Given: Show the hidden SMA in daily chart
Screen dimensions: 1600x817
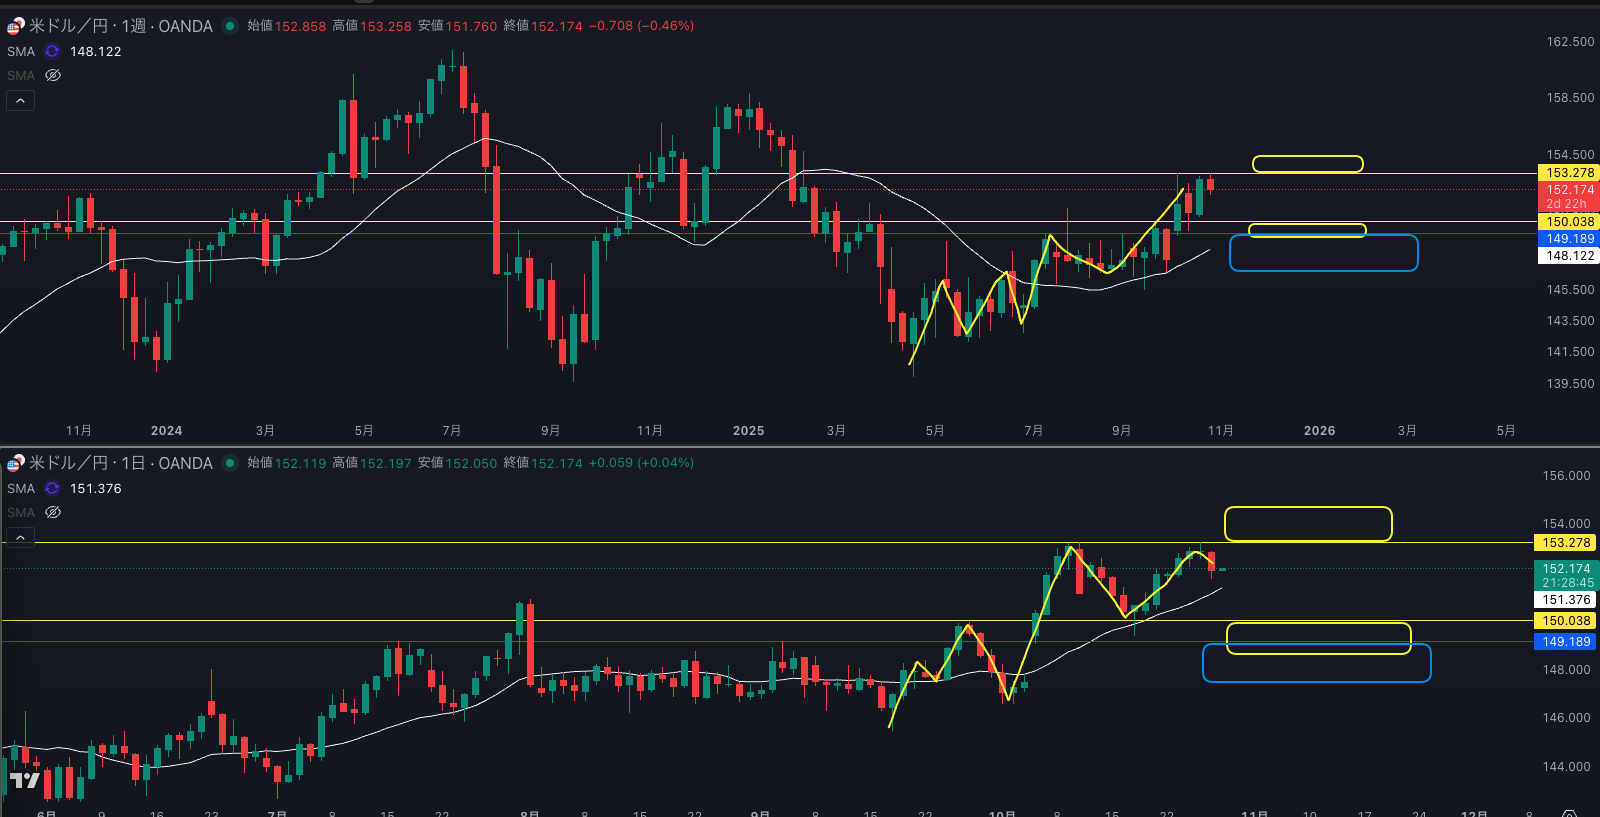Looking at the screenshot, I should coord(53,512).
